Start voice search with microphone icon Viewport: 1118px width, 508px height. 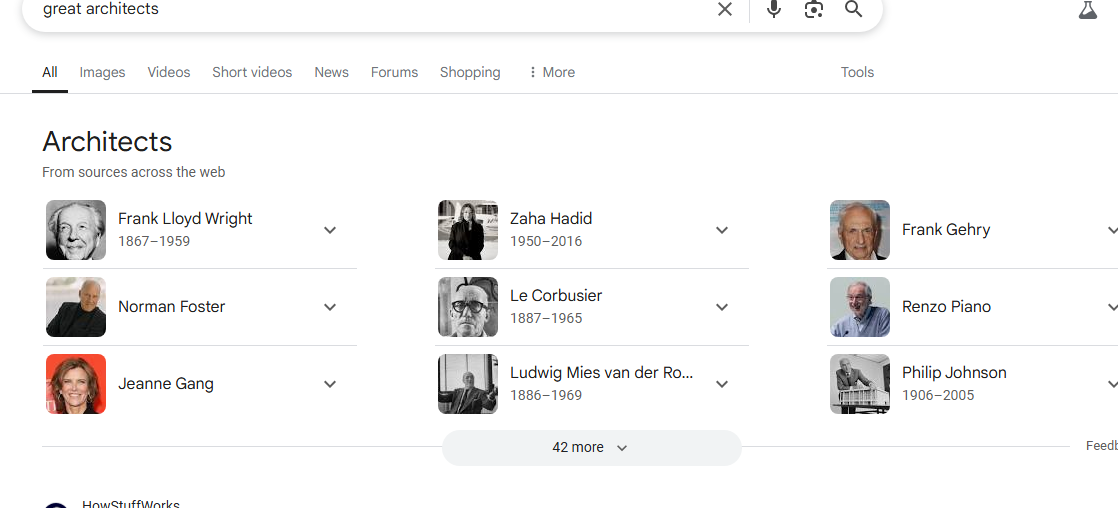point(774,9)
